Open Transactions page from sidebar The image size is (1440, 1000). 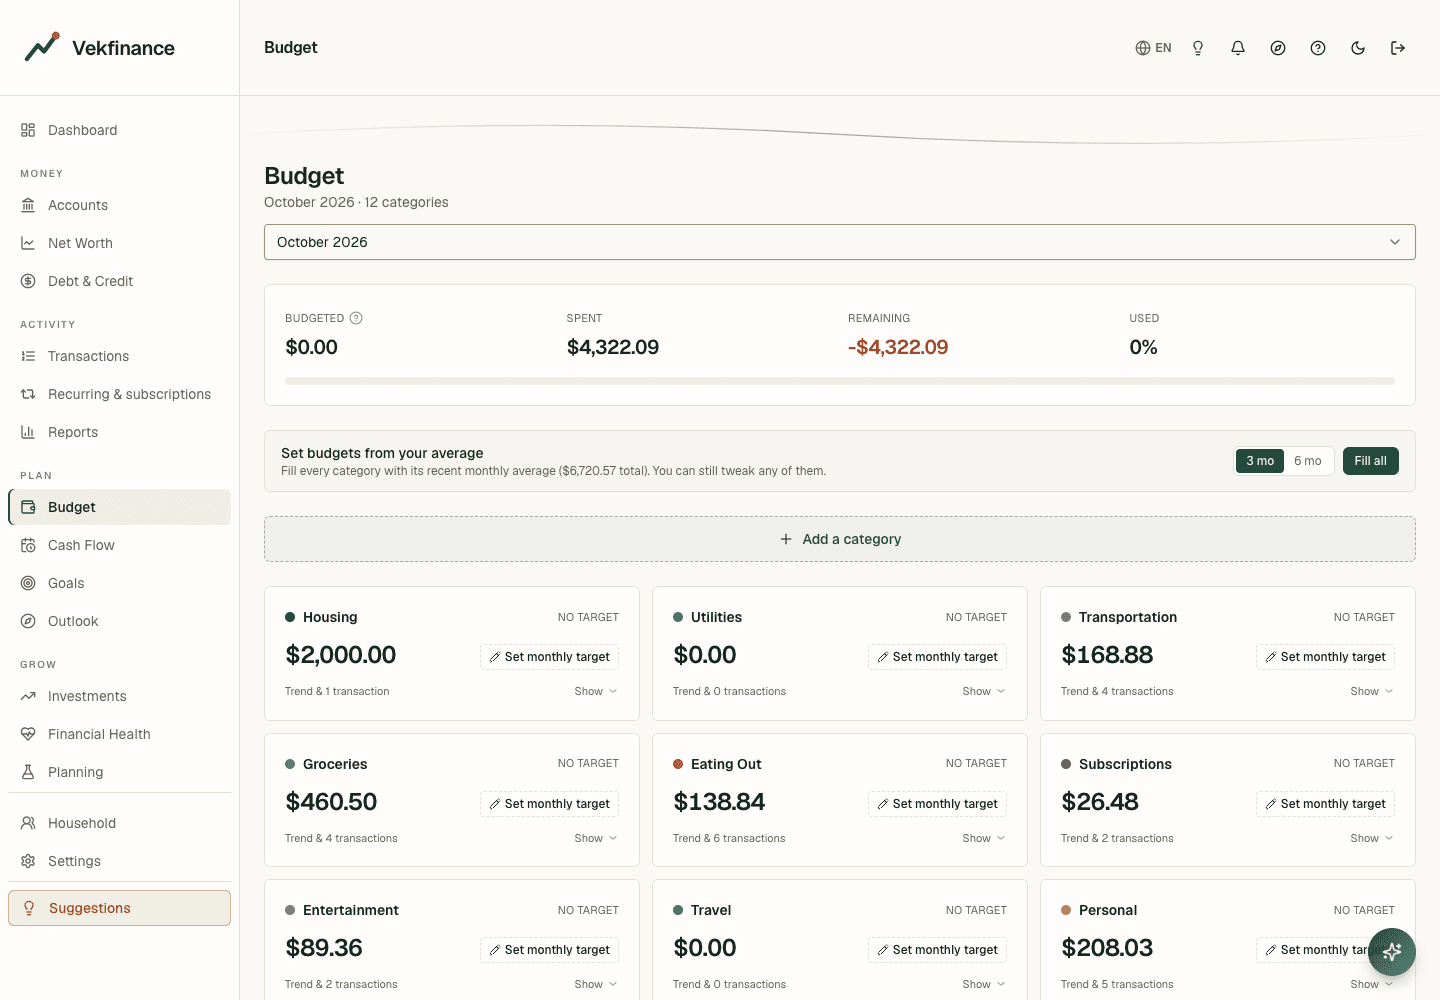click(x=120, y=356)
